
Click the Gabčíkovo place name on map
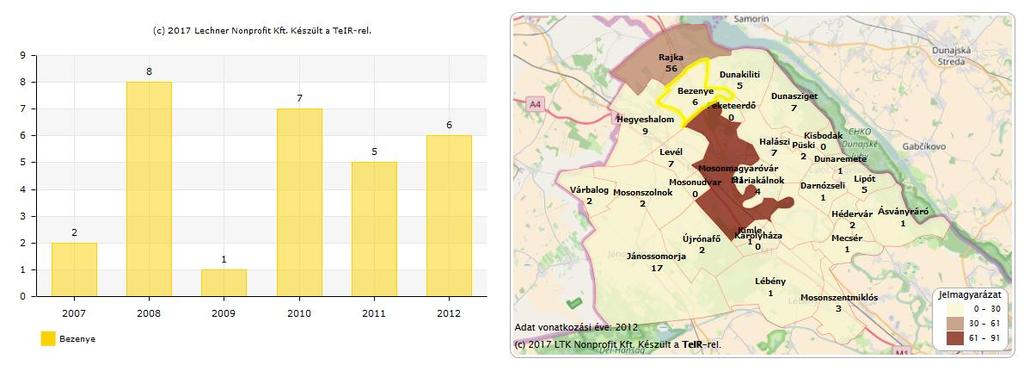(924, 146)
